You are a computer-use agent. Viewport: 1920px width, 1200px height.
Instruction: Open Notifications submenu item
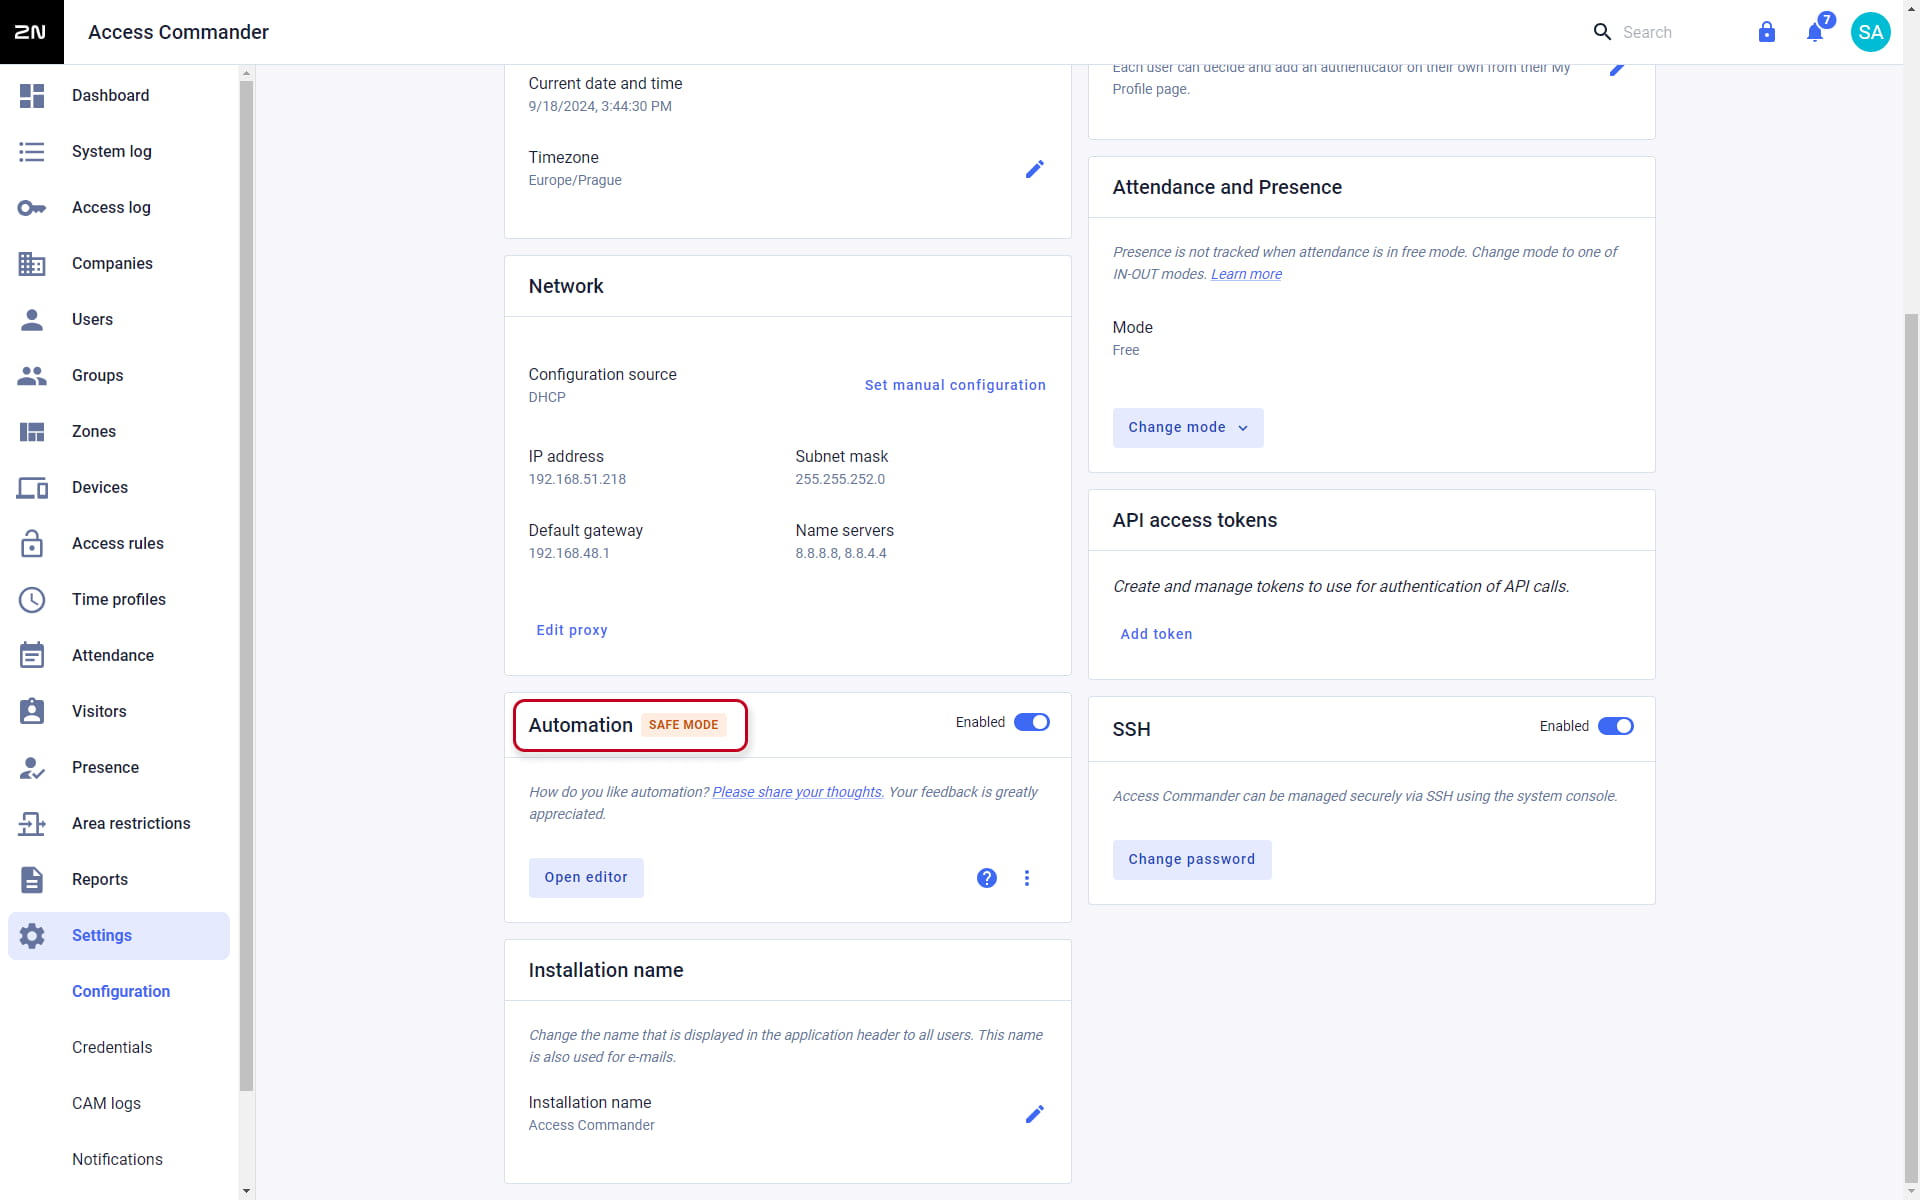(117, 1160)
